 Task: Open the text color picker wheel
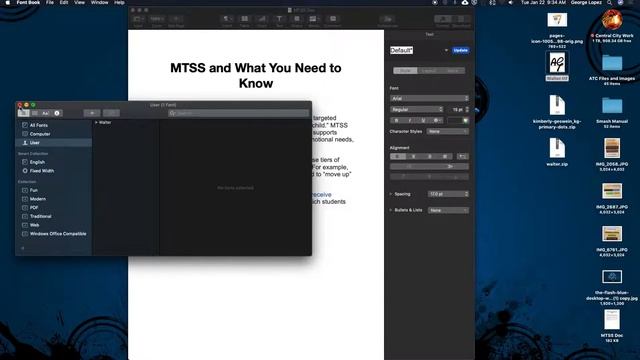(x=465, y=120)
